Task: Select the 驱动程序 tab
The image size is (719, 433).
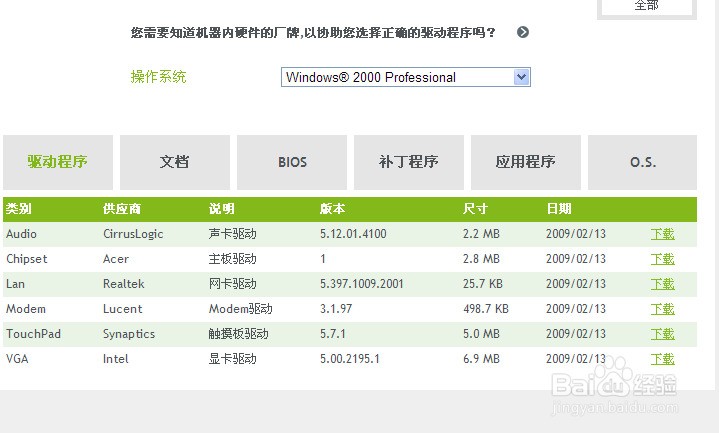Action: (58, 162)
